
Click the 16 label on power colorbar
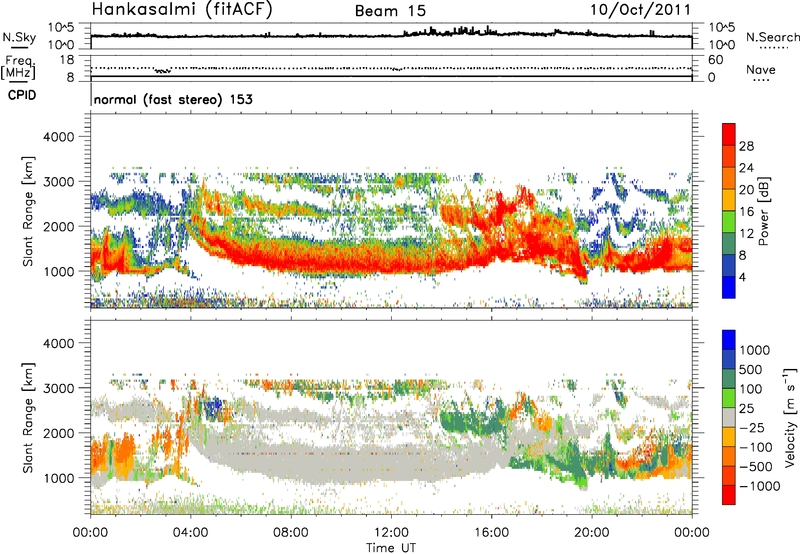pyautogui.click(x=746, y=212)
